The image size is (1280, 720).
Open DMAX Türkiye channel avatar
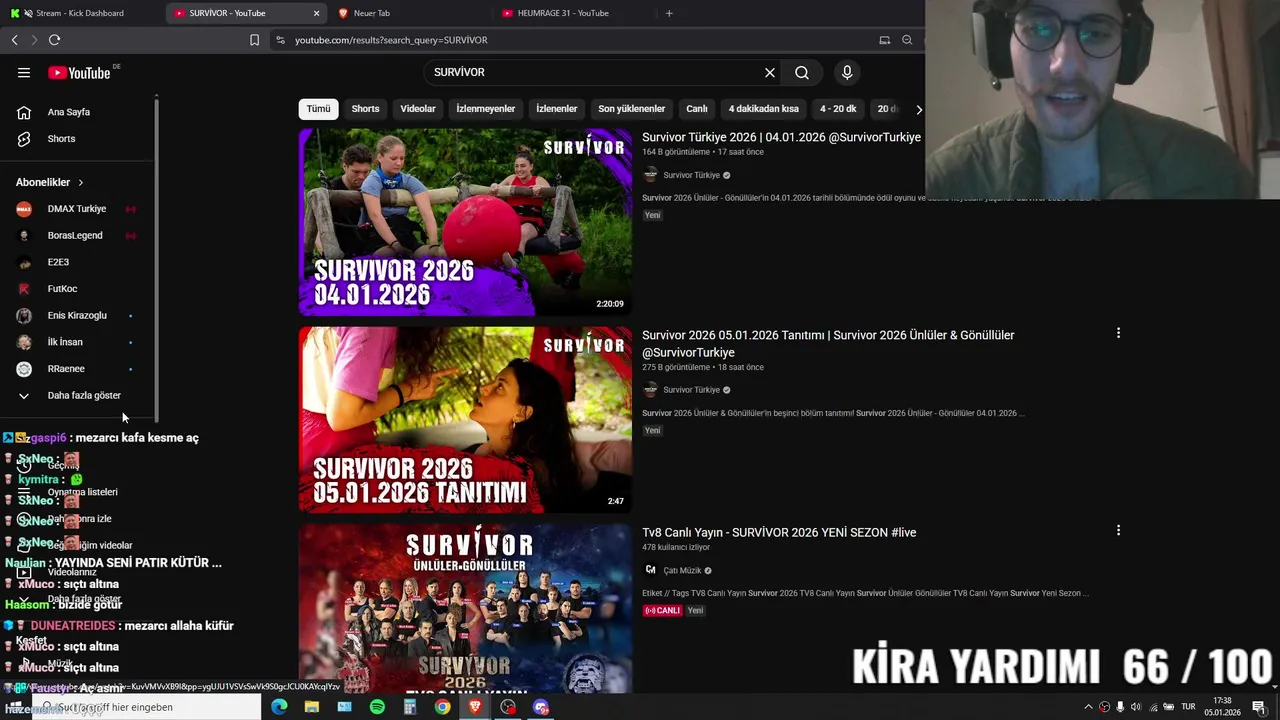click(24, 209)
